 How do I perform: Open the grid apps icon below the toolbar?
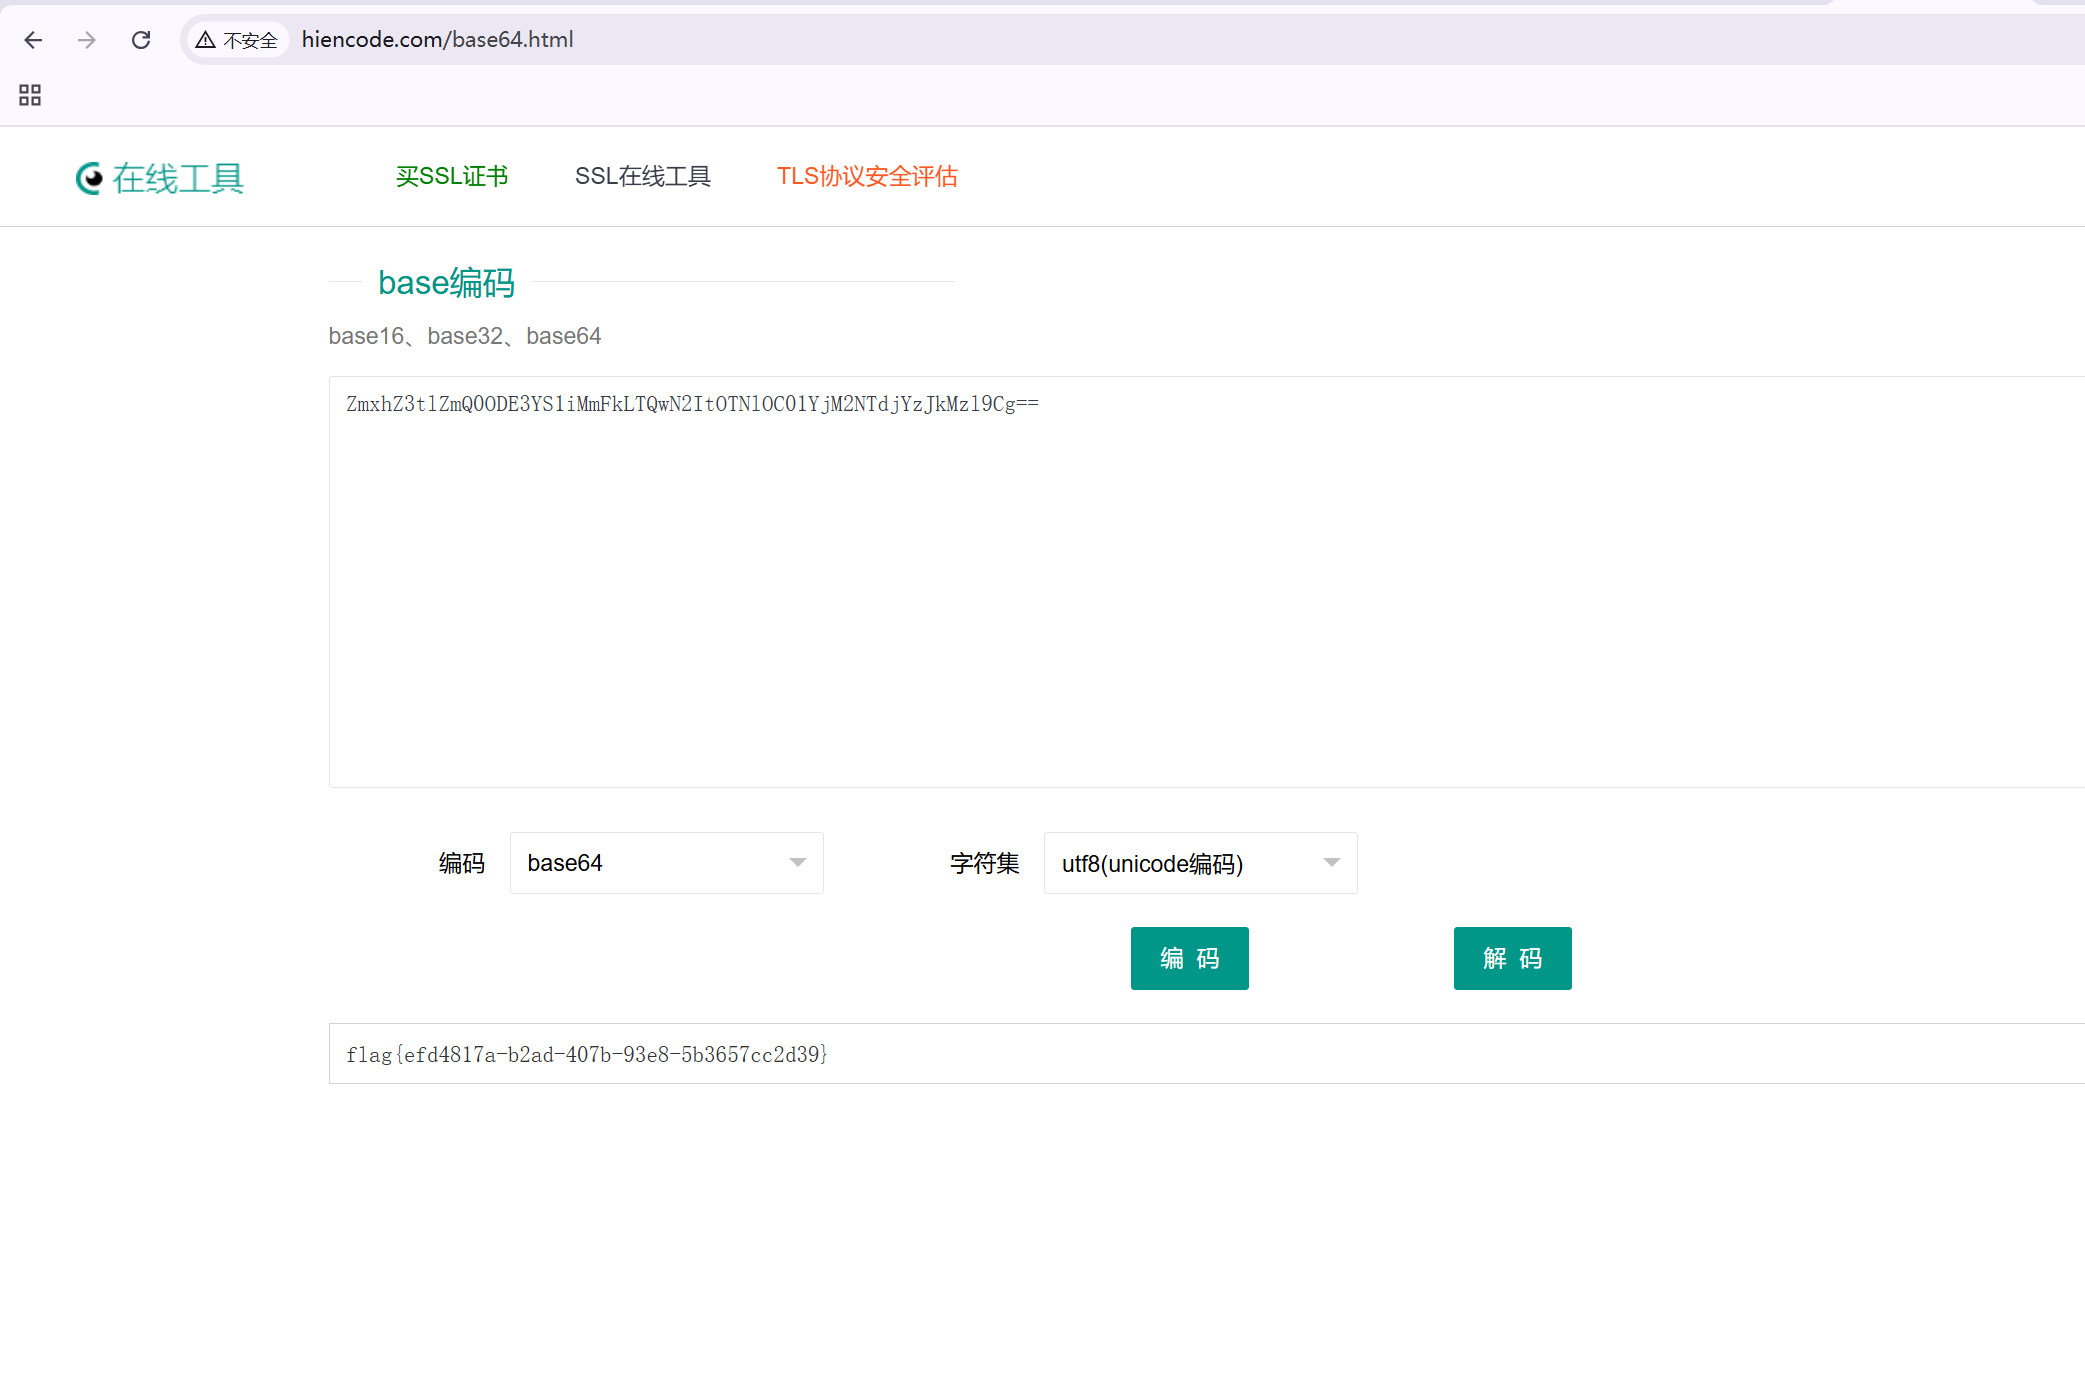tap(29, 95)
